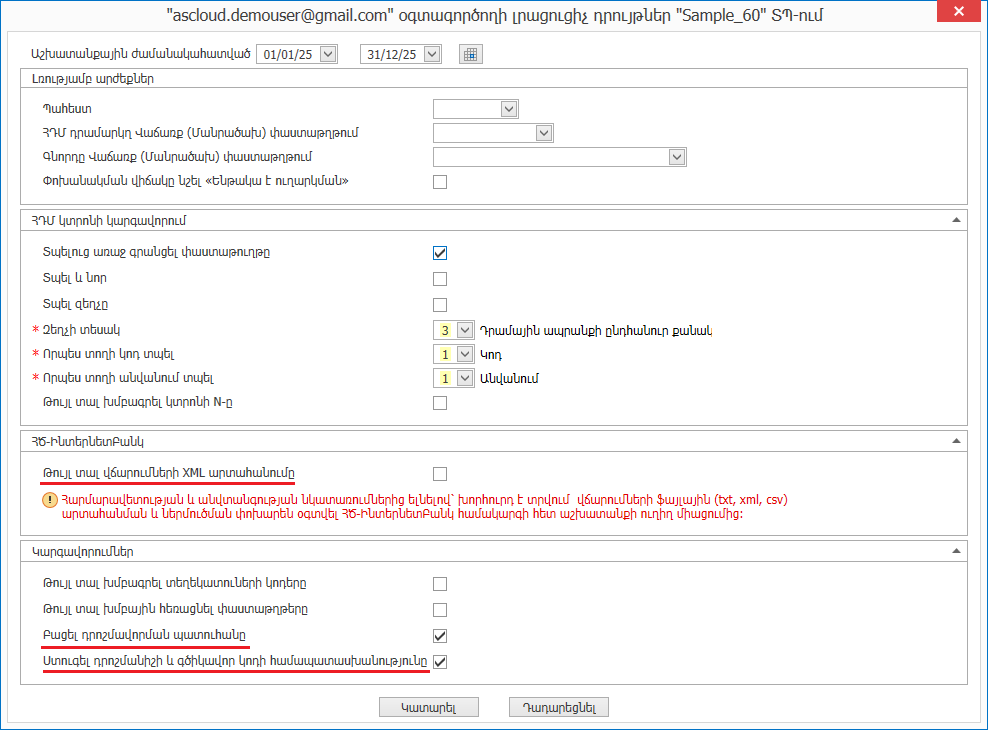The width and height of the screenshot is (988, 730).
Task: Open the Զեղչի տեսակ dropdown
Action: coord(464,330)
